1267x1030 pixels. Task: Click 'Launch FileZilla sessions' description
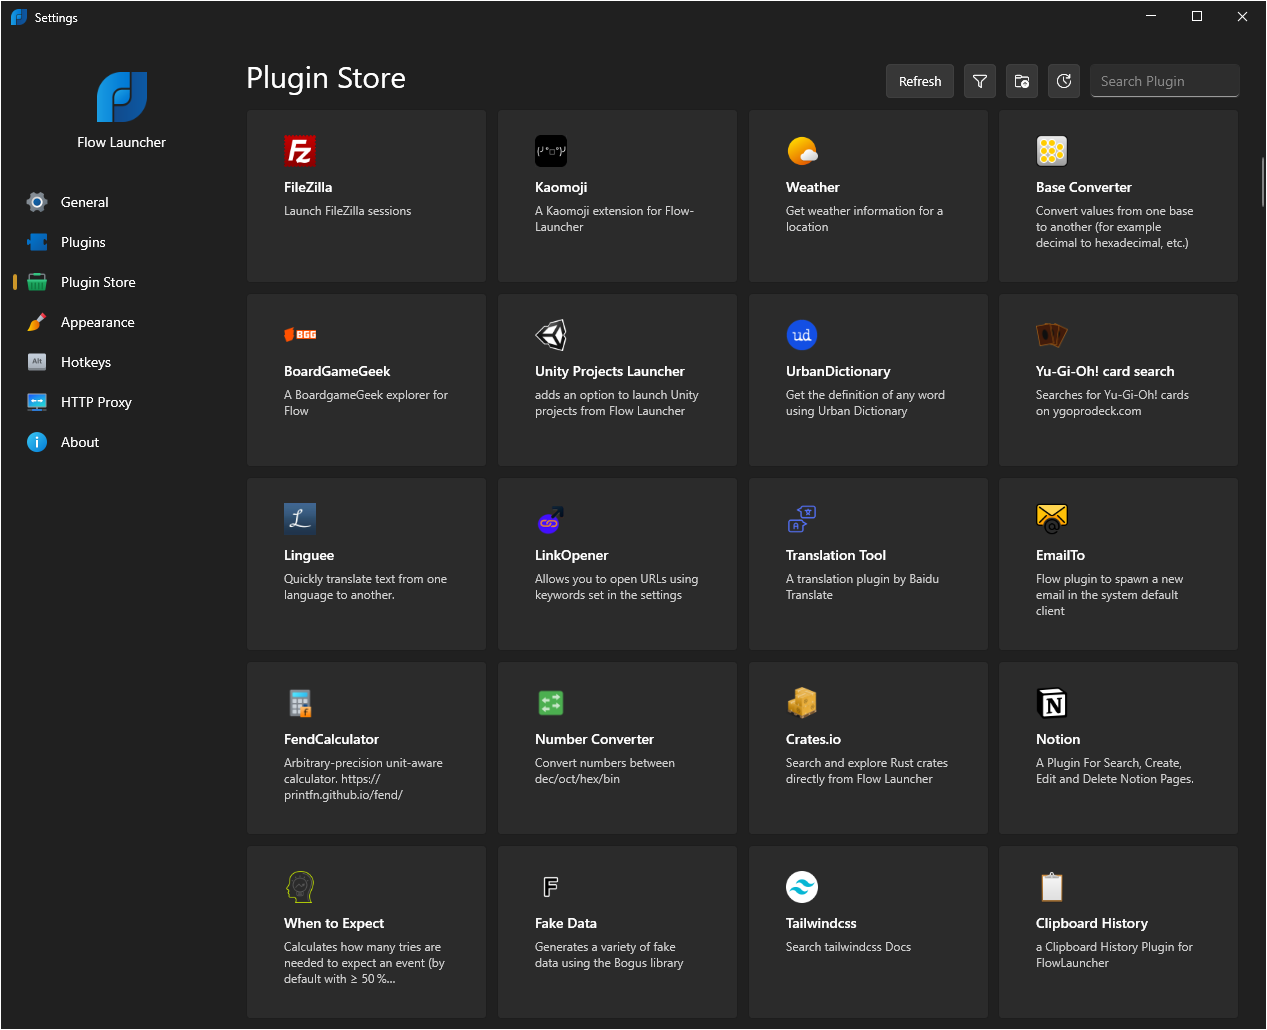(348, 211)
